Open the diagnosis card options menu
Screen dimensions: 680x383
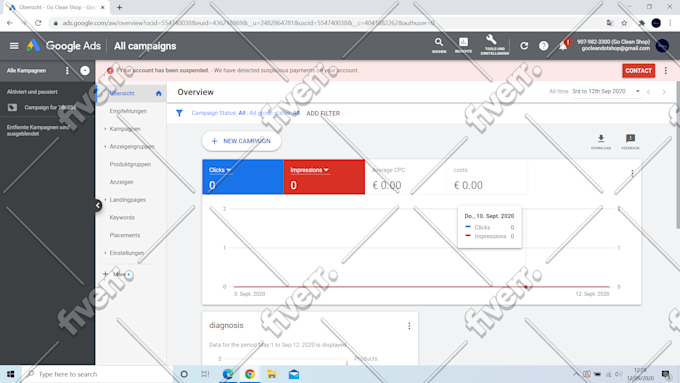click(409, 326)
